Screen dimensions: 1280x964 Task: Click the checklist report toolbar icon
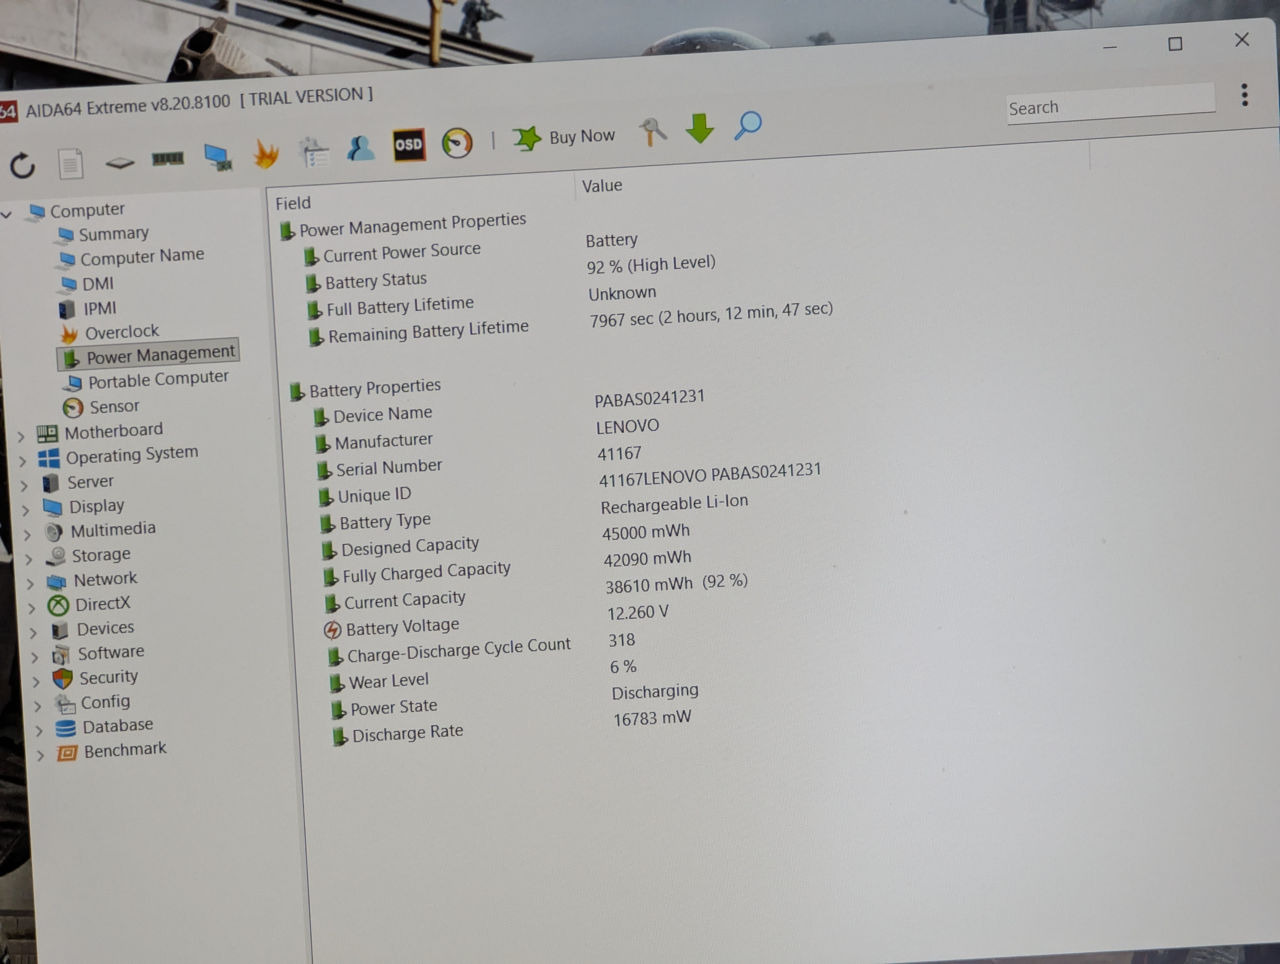(314, 152)
